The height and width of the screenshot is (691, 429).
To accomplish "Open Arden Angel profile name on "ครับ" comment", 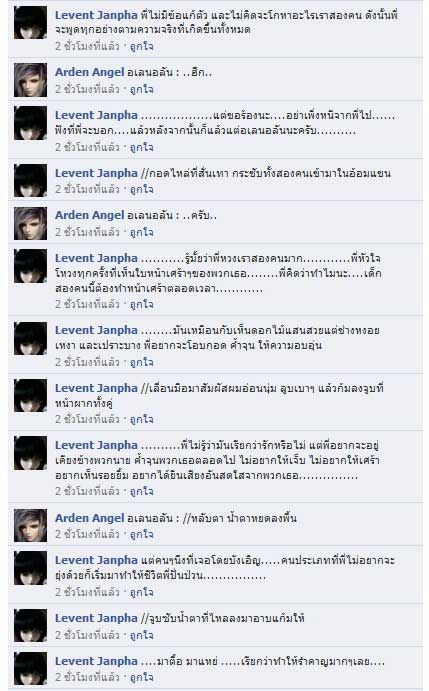I will coord(90,215).
